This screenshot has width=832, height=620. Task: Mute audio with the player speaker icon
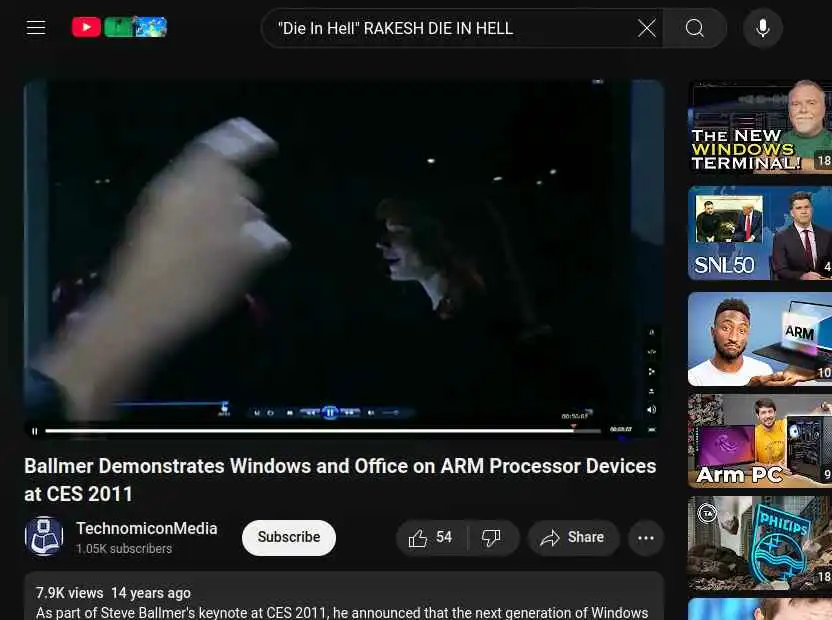pyautogui.click(x=652, y=409)
